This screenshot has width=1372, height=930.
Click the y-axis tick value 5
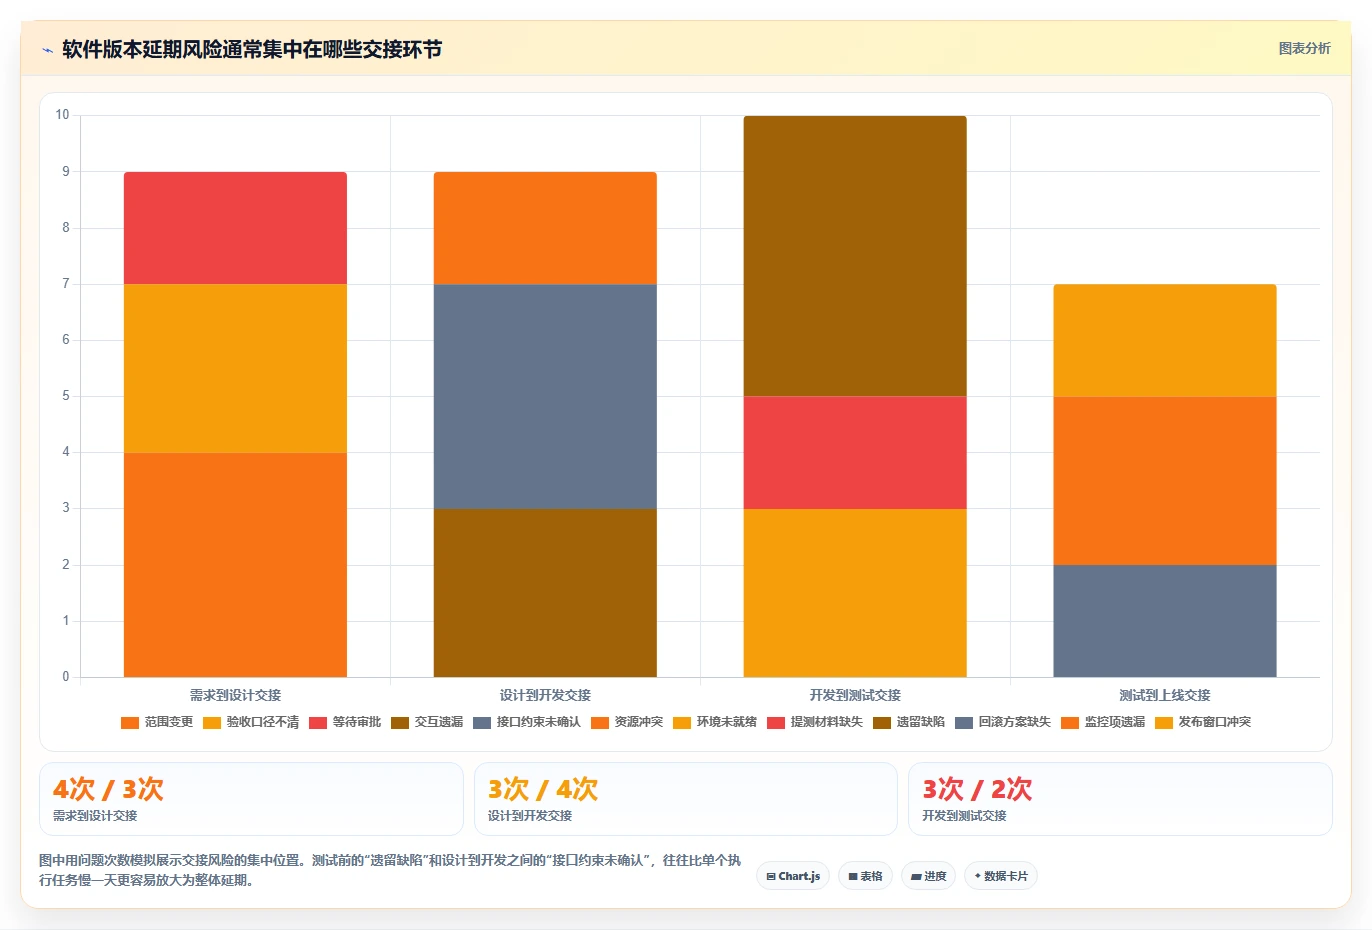coord(66,396)
